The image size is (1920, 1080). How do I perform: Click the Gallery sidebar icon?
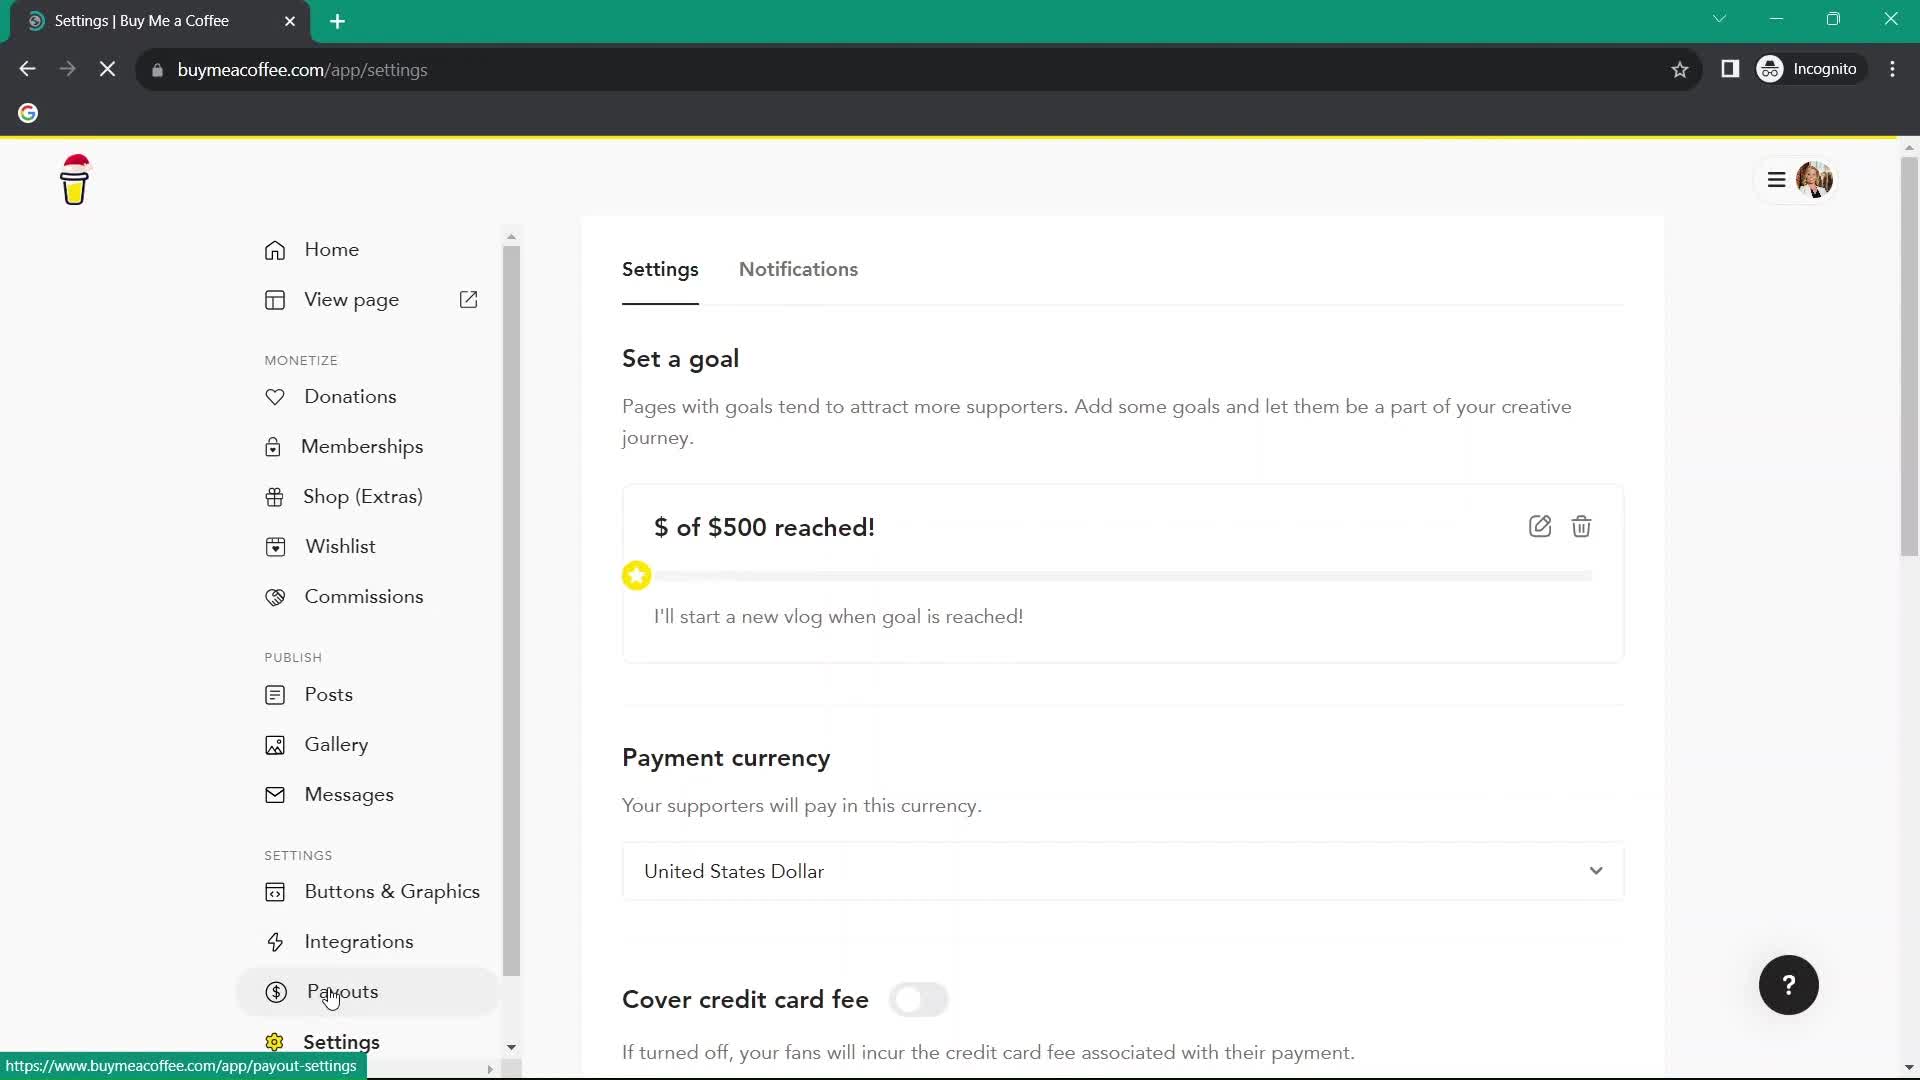tap(276, 744)
